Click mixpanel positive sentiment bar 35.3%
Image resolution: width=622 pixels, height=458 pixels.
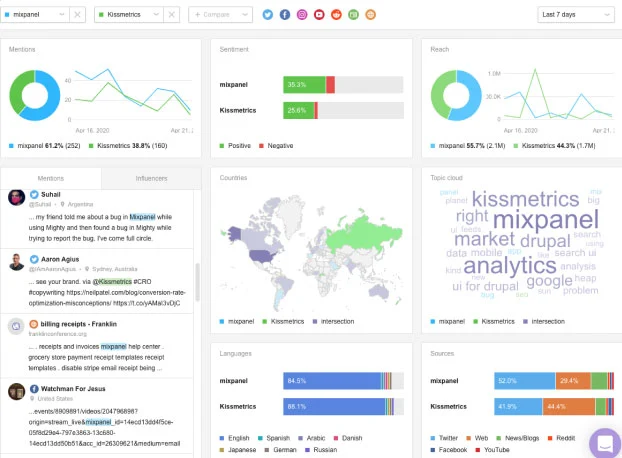pyautogui.click(x=304, y=85)
